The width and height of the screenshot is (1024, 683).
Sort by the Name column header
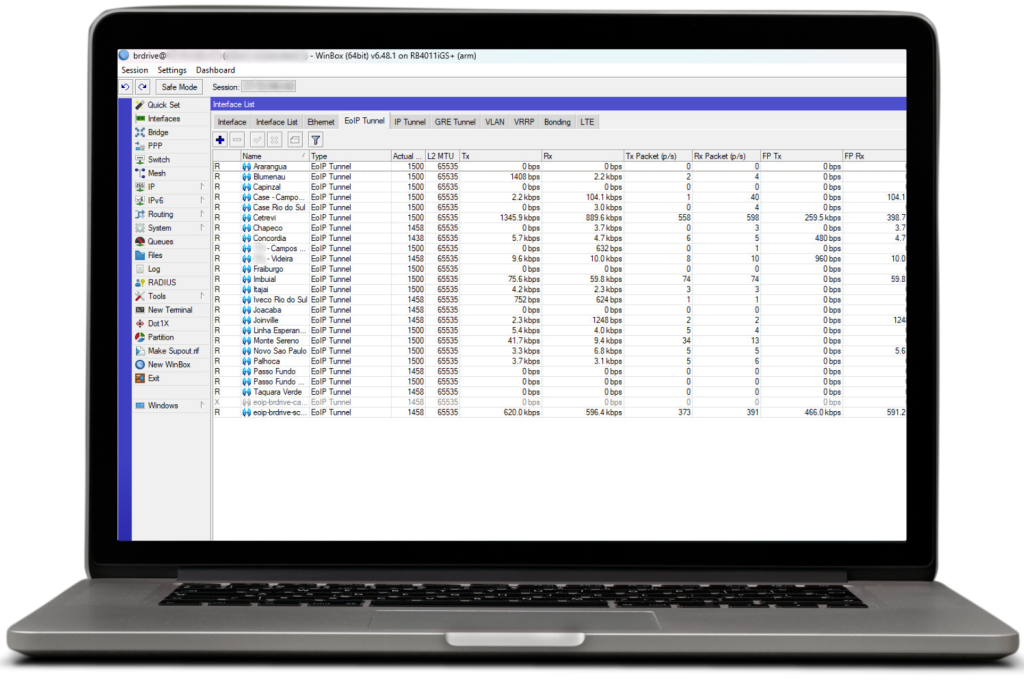click(274, 156)
